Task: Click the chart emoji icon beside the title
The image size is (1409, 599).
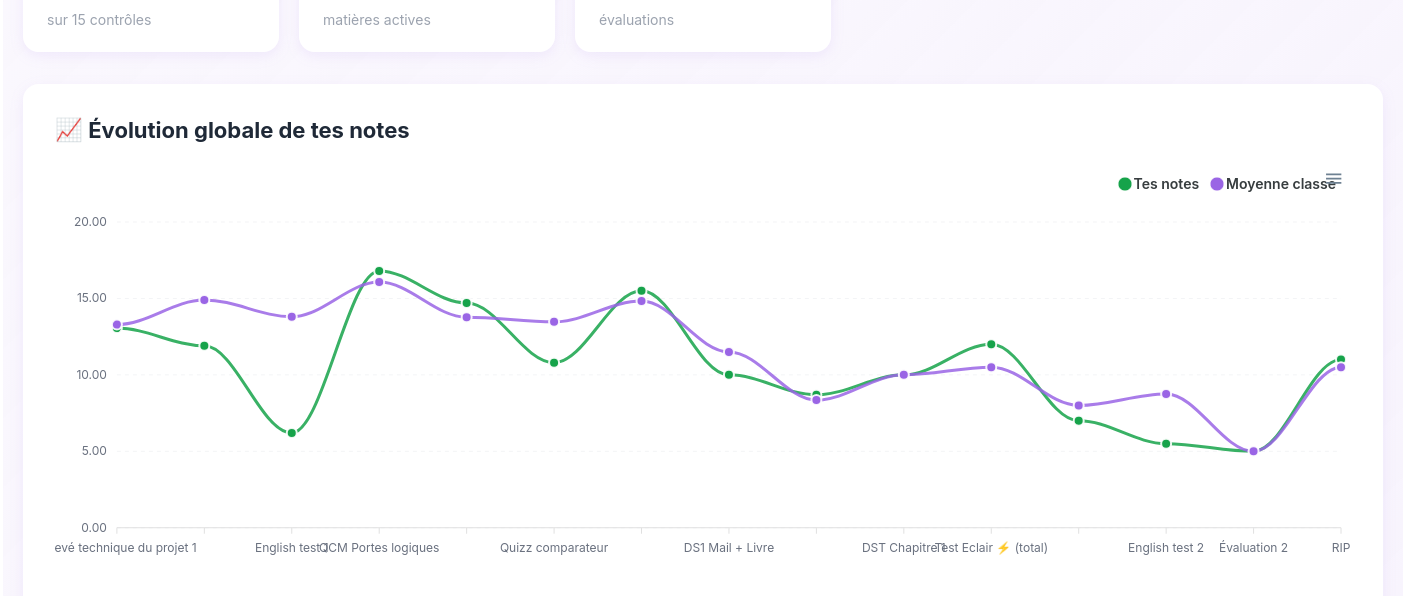Action: point(68,130)
